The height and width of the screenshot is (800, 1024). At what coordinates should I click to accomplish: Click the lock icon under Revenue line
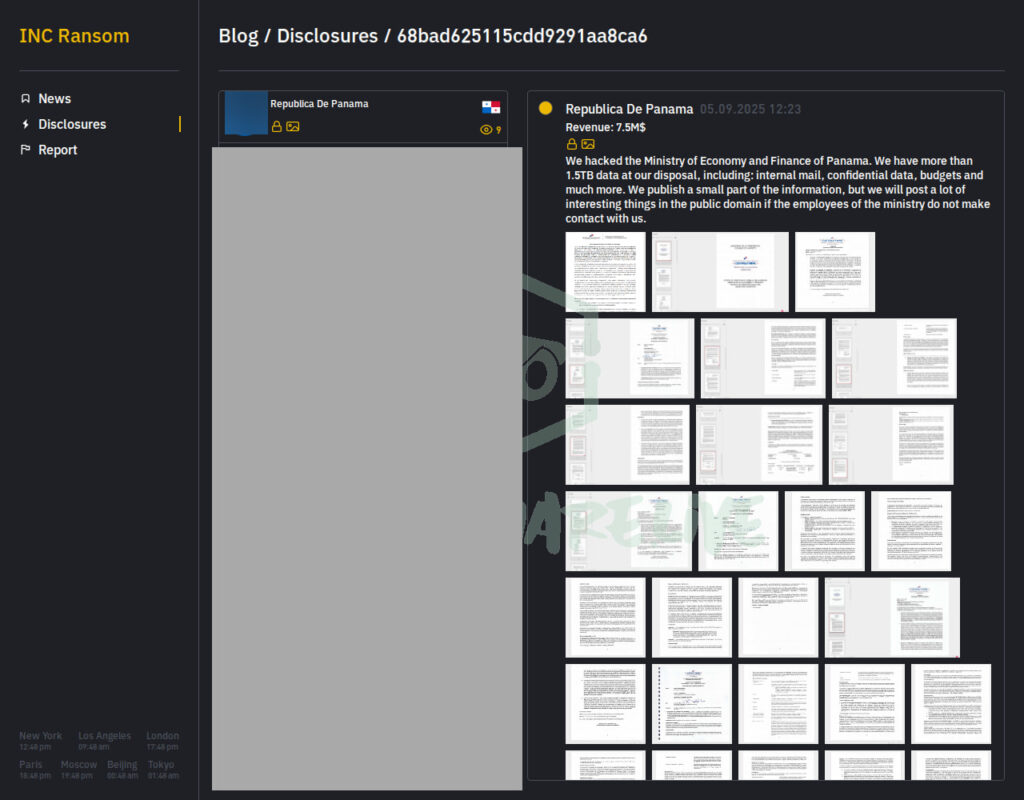[x=571, y=144]
